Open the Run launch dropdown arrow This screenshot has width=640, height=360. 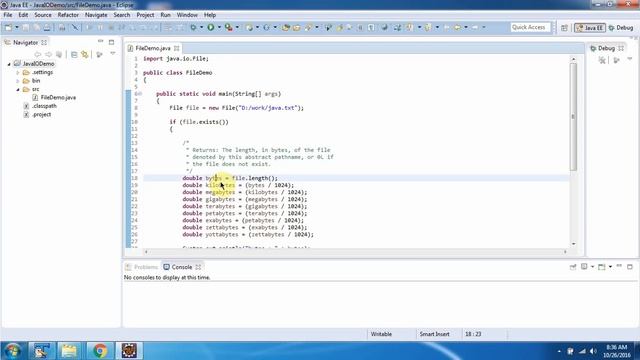click(219, 27)
